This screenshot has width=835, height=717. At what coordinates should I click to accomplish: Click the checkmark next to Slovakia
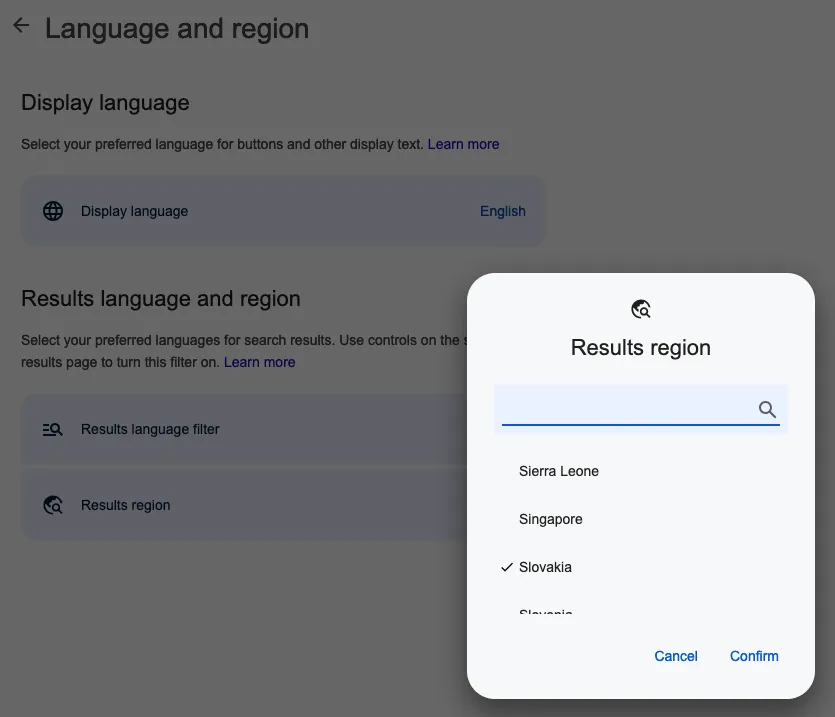point(506,567)
